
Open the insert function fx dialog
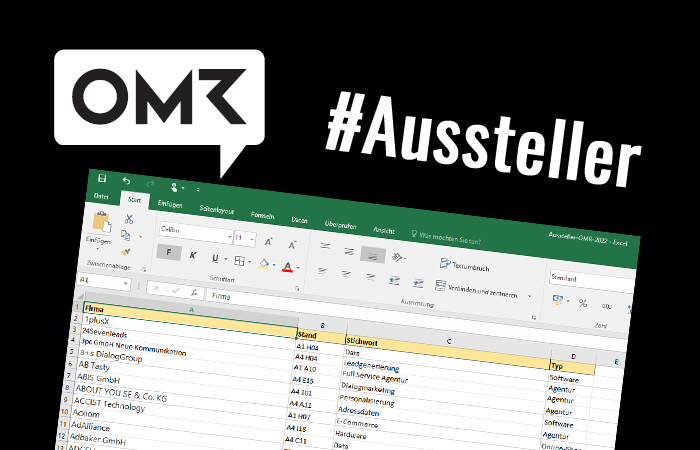click(x=194, y=293)
